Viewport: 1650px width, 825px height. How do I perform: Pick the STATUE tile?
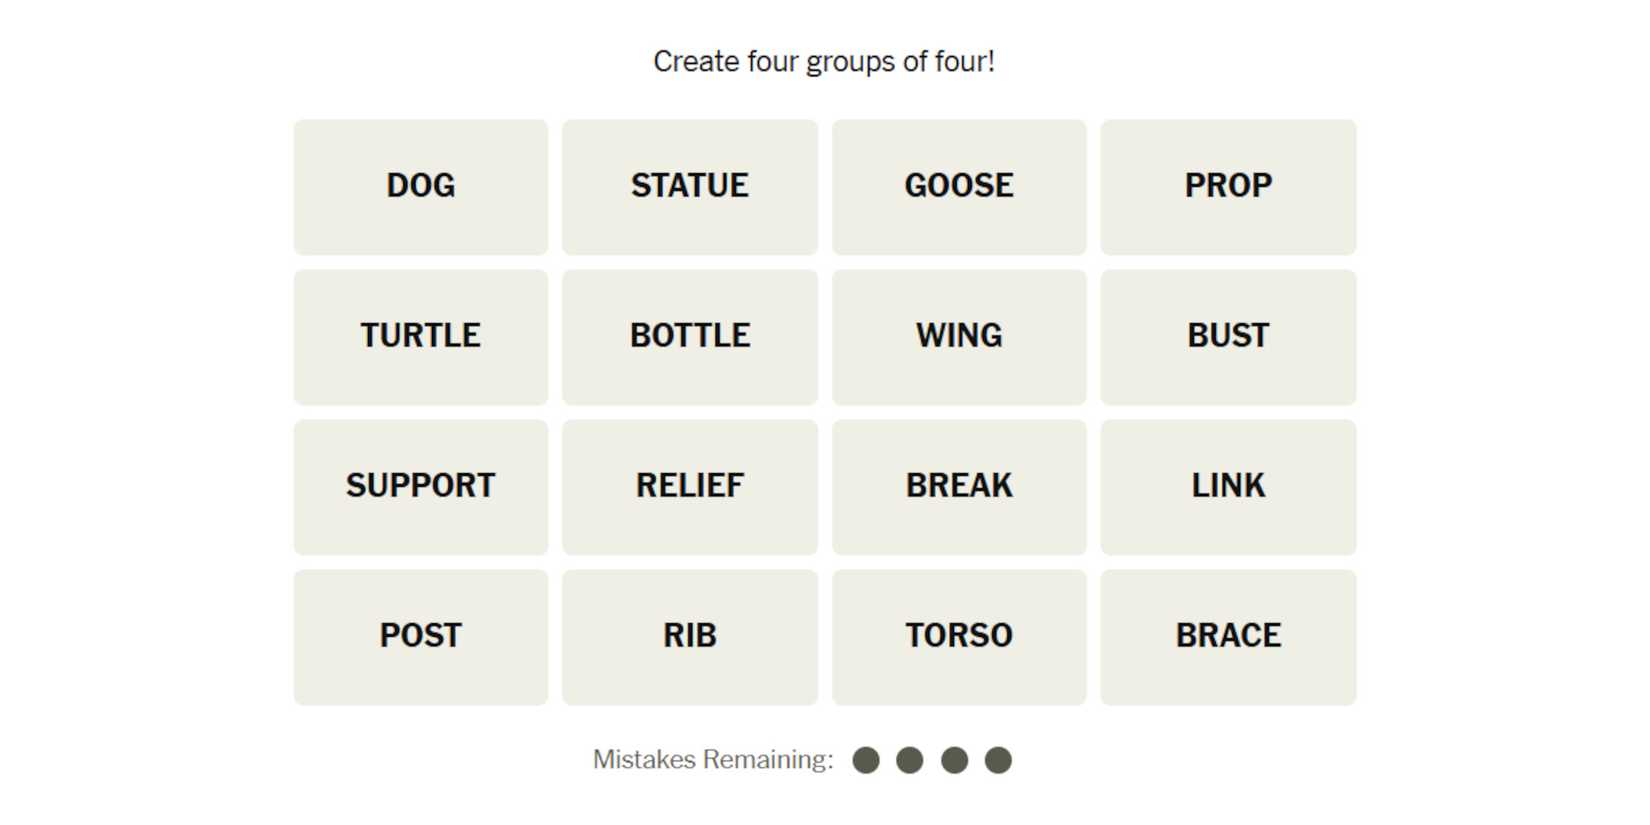pos(690,187)
